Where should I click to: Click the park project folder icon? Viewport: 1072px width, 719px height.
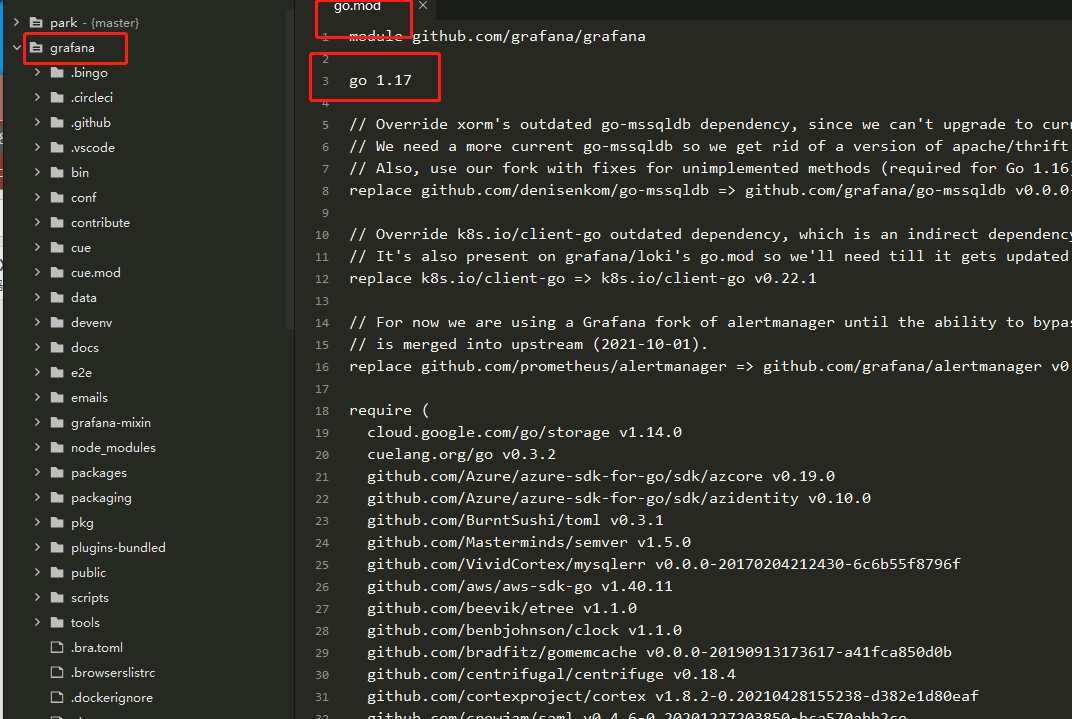click(x=36, y=23)
